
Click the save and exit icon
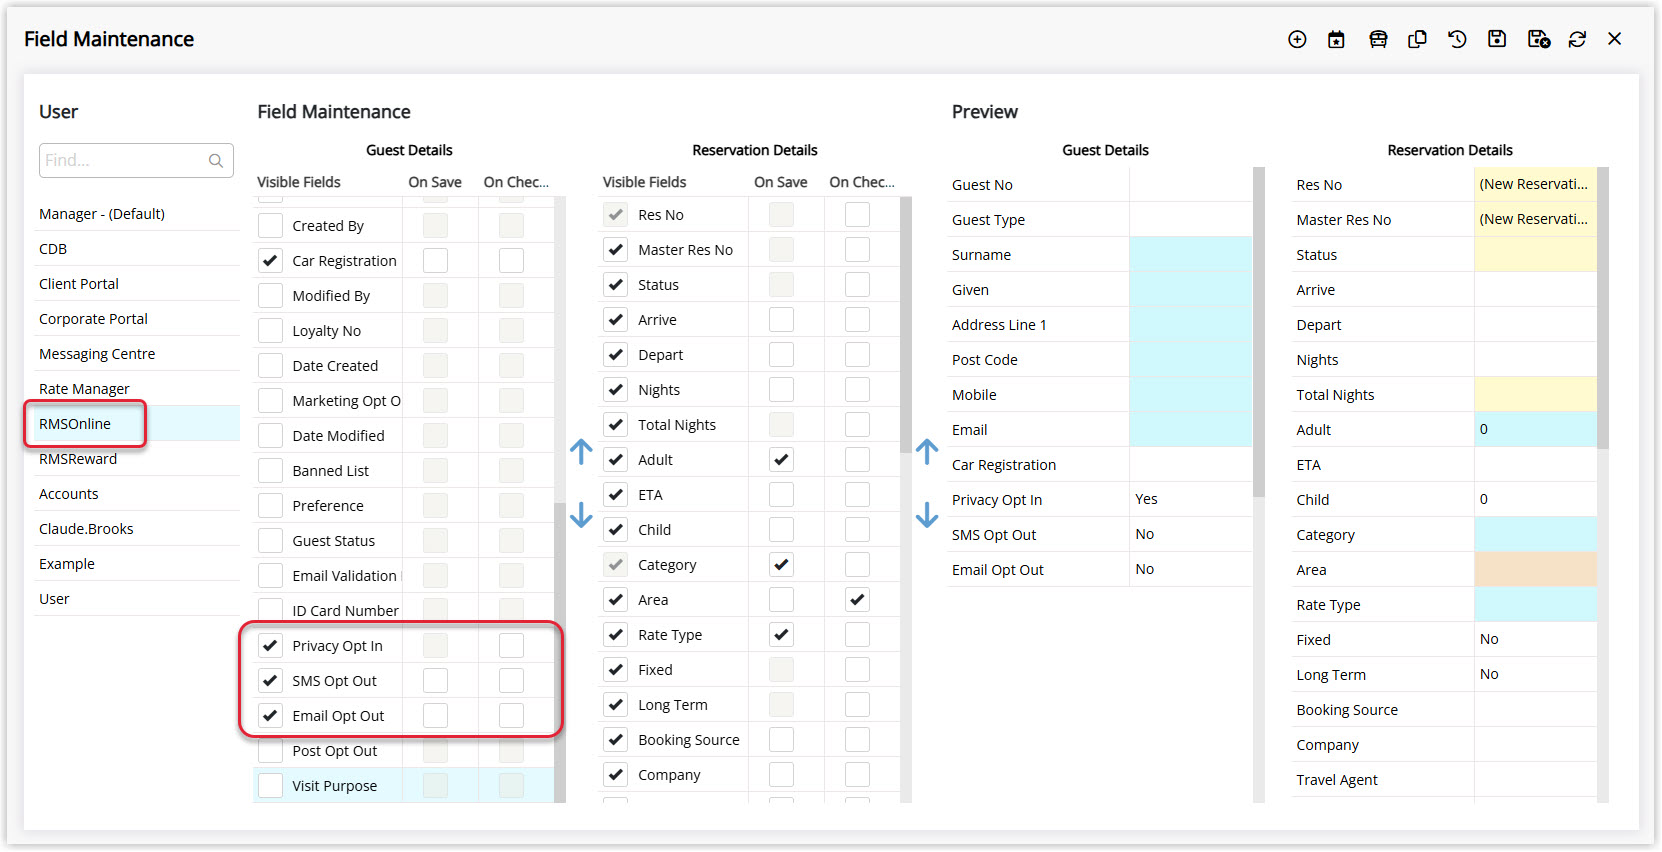[x=1539, y=39]
